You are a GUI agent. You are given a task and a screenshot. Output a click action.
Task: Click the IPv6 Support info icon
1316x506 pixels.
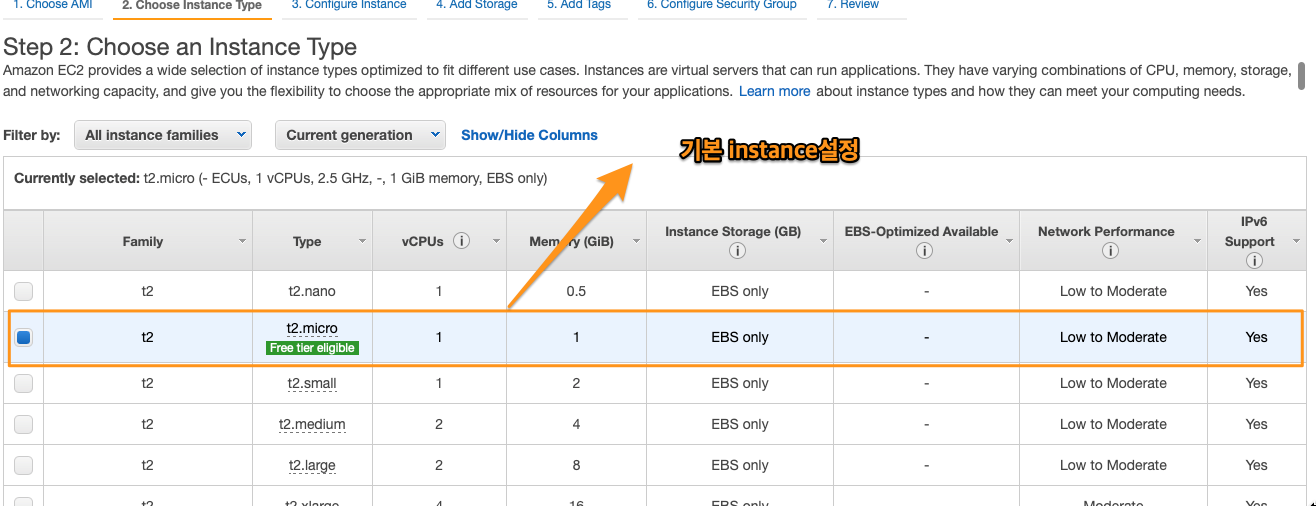pos(1254,261)
